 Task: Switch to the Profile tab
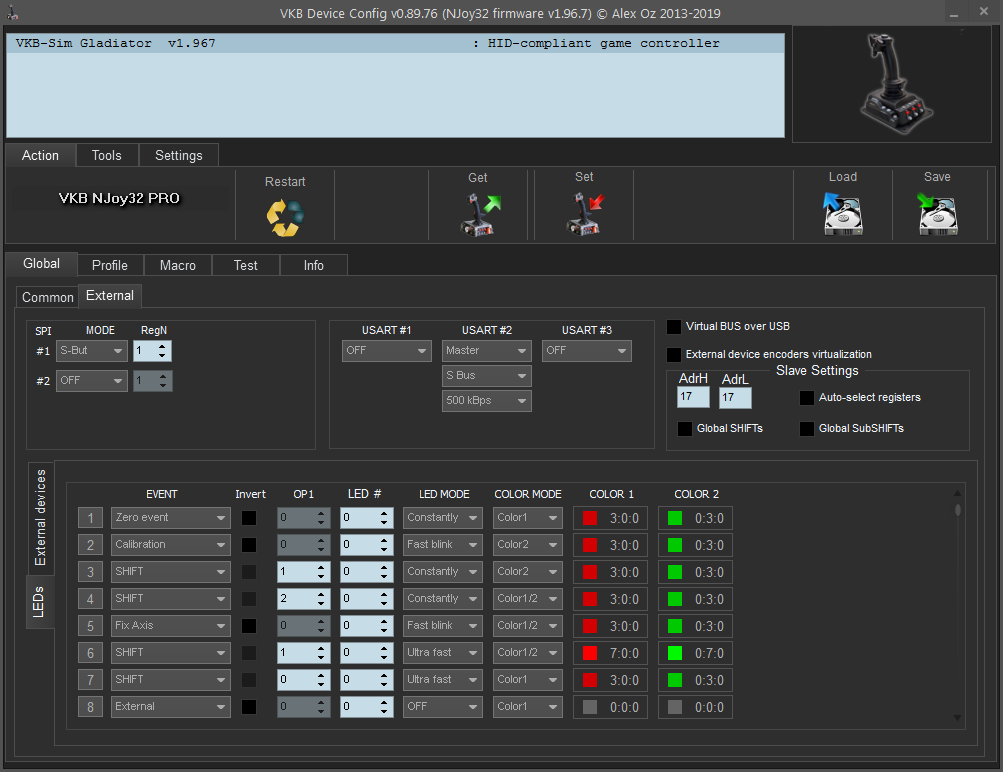(110, 265)
